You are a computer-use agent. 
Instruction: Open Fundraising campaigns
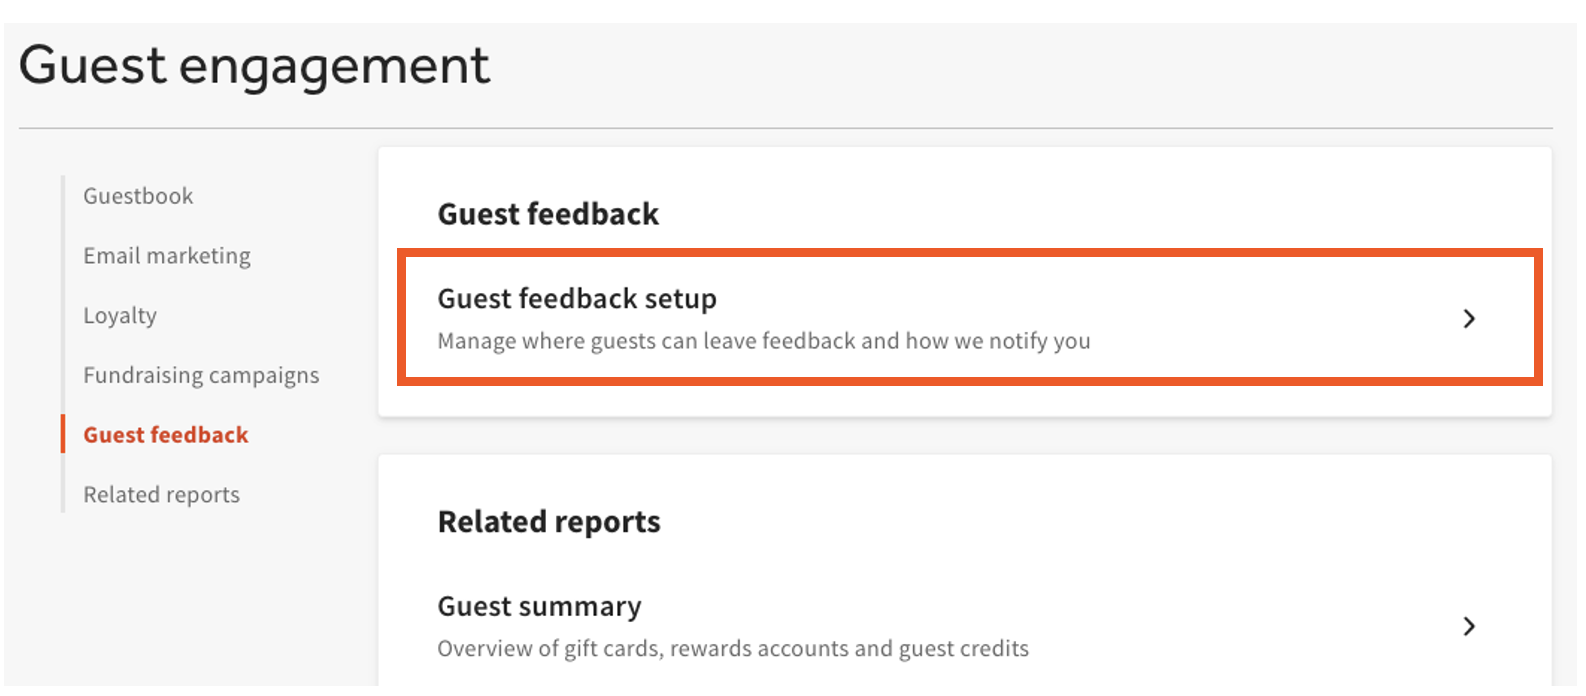pyautogui.click(x=200, y=375)
